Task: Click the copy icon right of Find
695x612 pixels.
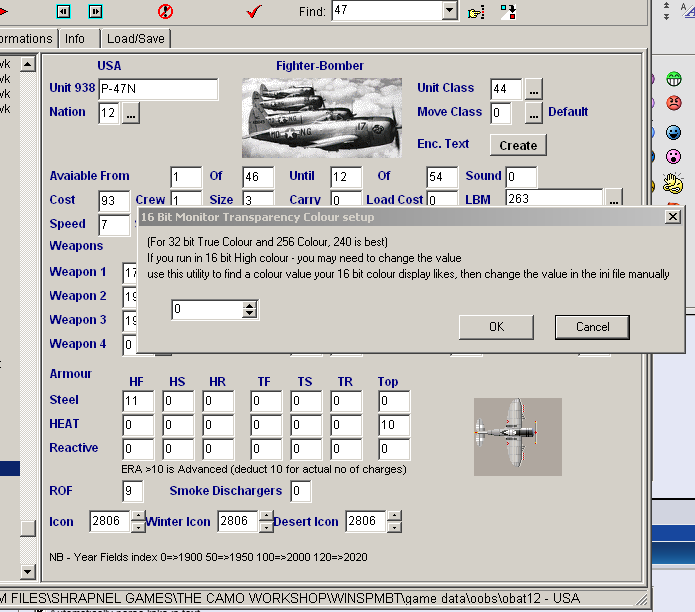Action: click(x=508, y=11)
